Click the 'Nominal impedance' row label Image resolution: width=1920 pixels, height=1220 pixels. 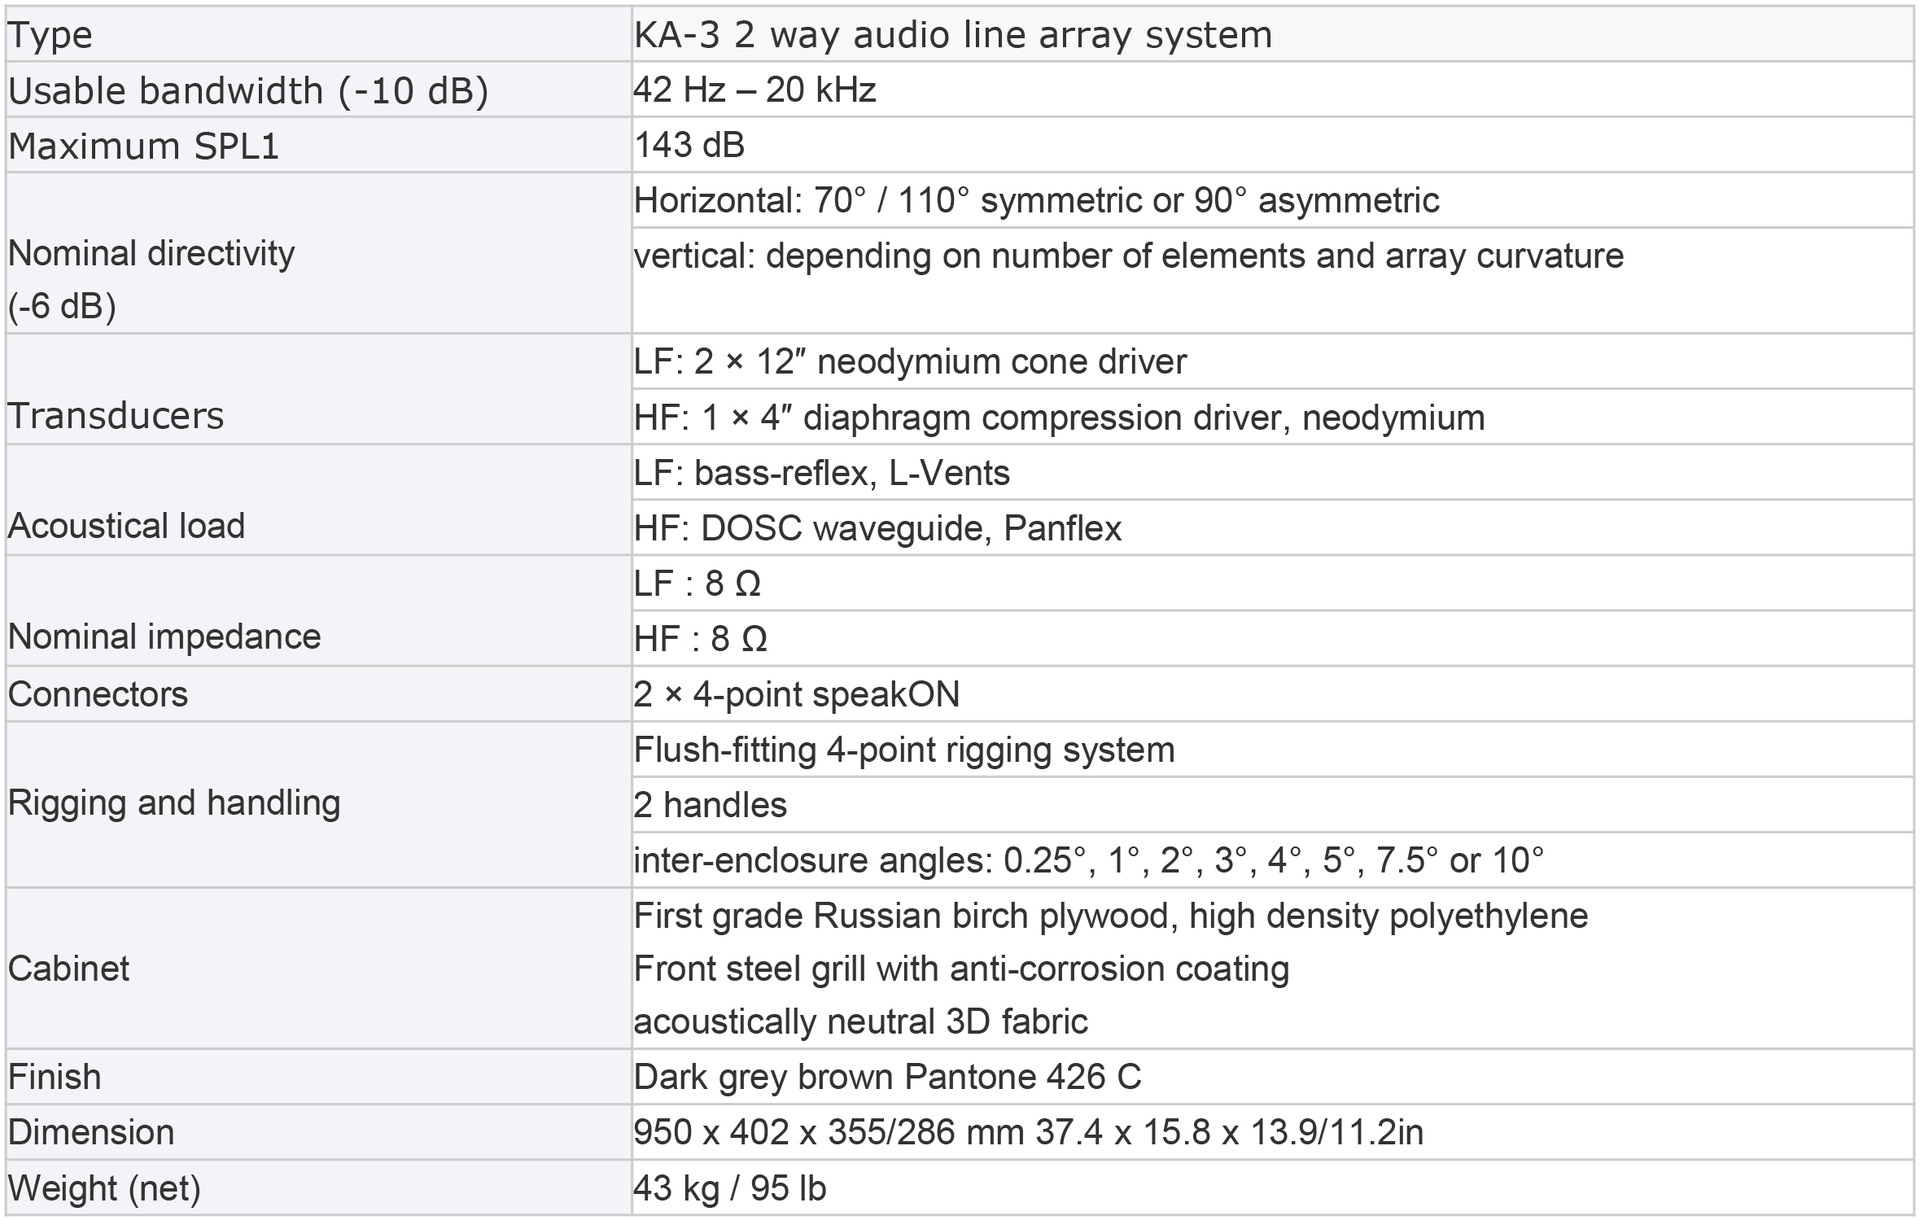pyautogui.click(x=164, y=637)
